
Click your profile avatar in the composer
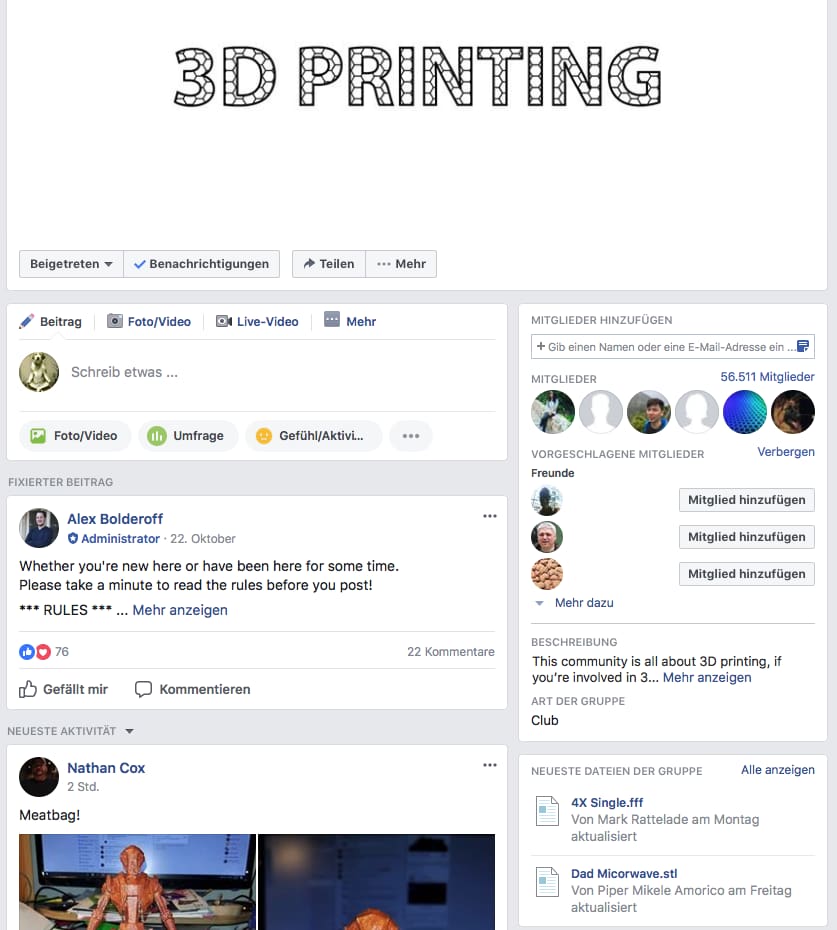tap(39, 372)
